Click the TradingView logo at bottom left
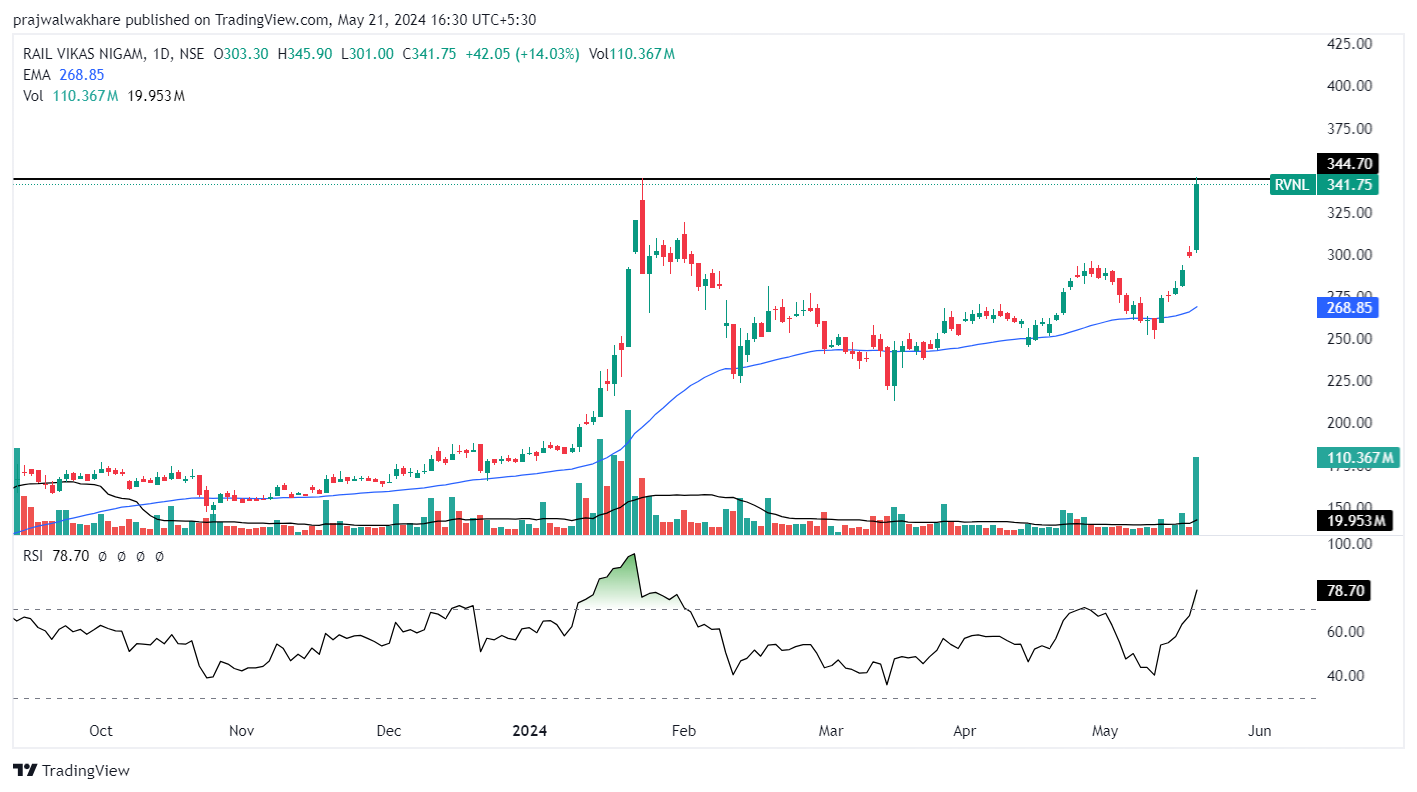 point(71,770)
